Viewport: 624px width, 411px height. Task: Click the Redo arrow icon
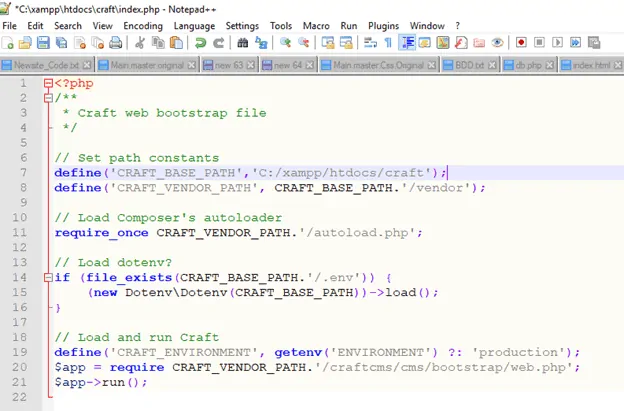[218, 43]
